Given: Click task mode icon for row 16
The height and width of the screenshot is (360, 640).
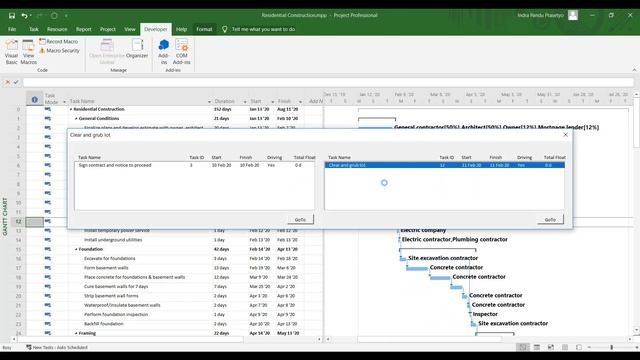Looking at the screenshot, I should 48,258.
